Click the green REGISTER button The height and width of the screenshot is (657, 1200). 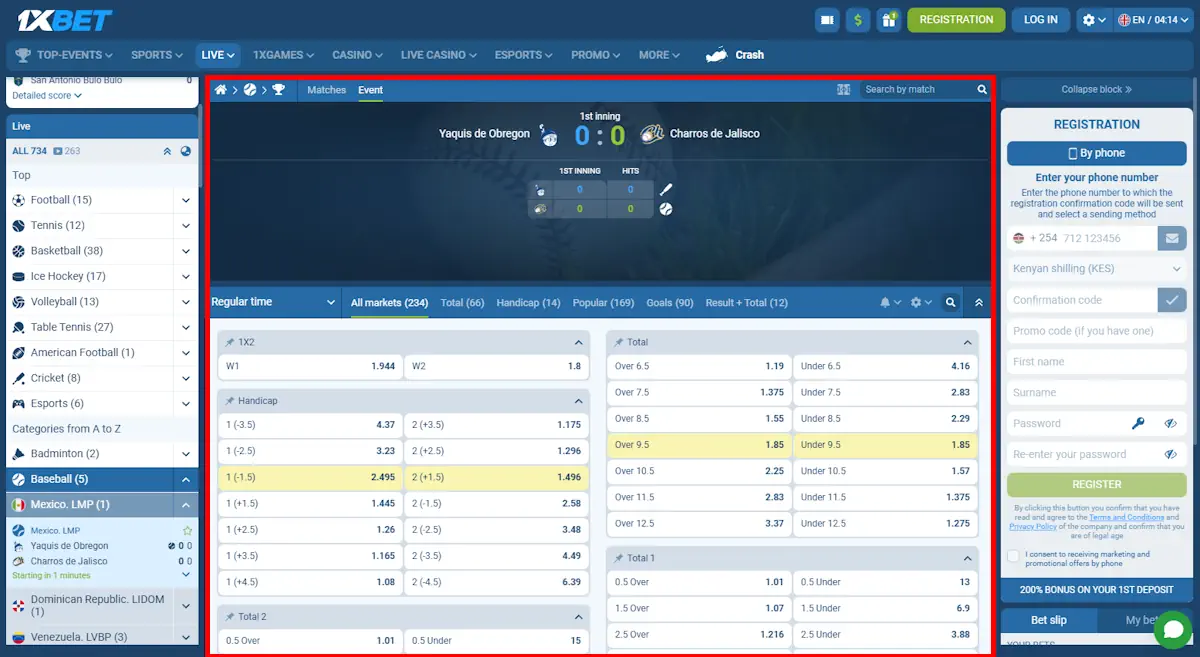[x=1096, y=484]
